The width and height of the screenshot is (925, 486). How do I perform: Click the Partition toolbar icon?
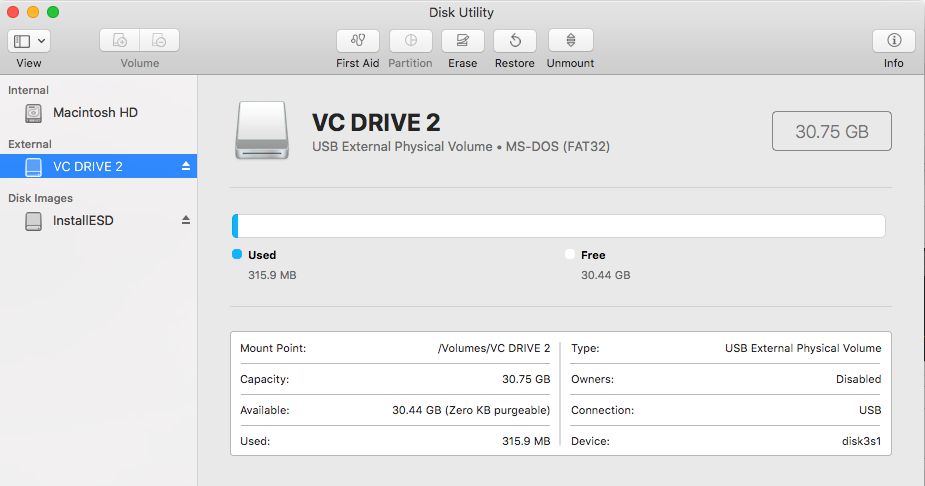pos(411,41)
